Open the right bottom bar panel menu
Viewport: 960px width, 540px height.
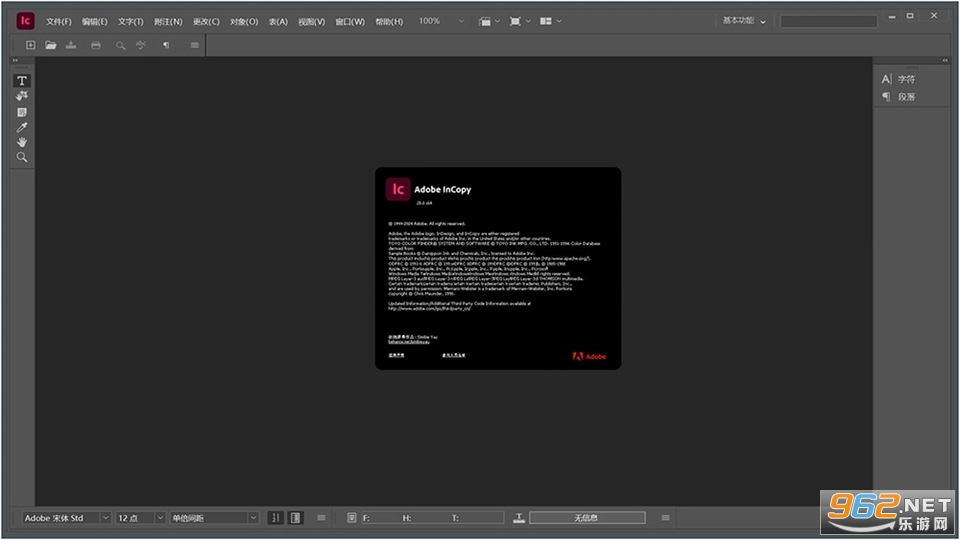click(x=666, y=518)
